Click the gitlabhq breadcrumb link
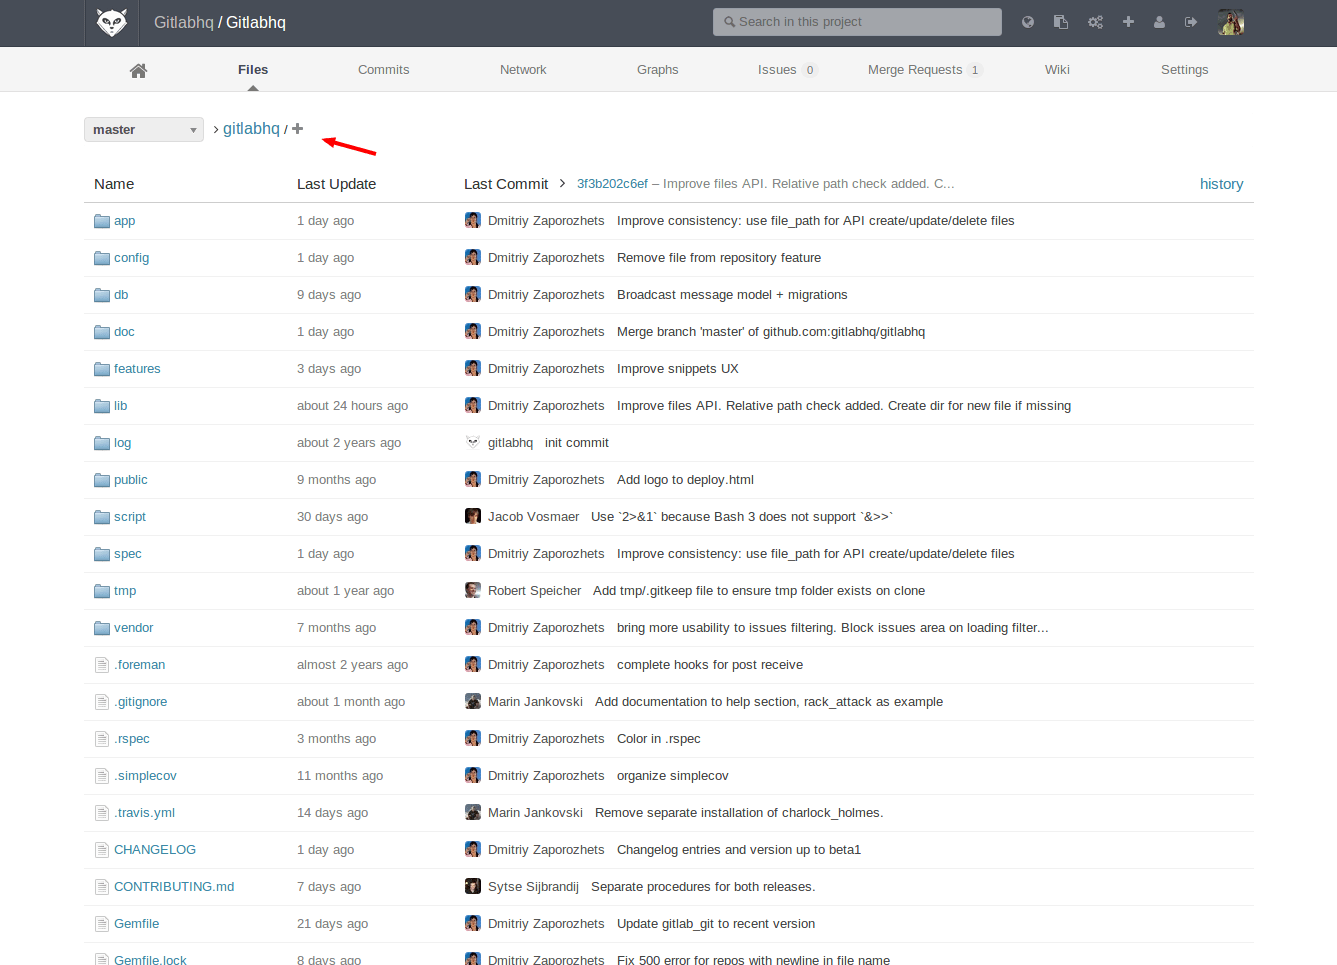This screenshot has width=1337, height=965. [251, 129]
